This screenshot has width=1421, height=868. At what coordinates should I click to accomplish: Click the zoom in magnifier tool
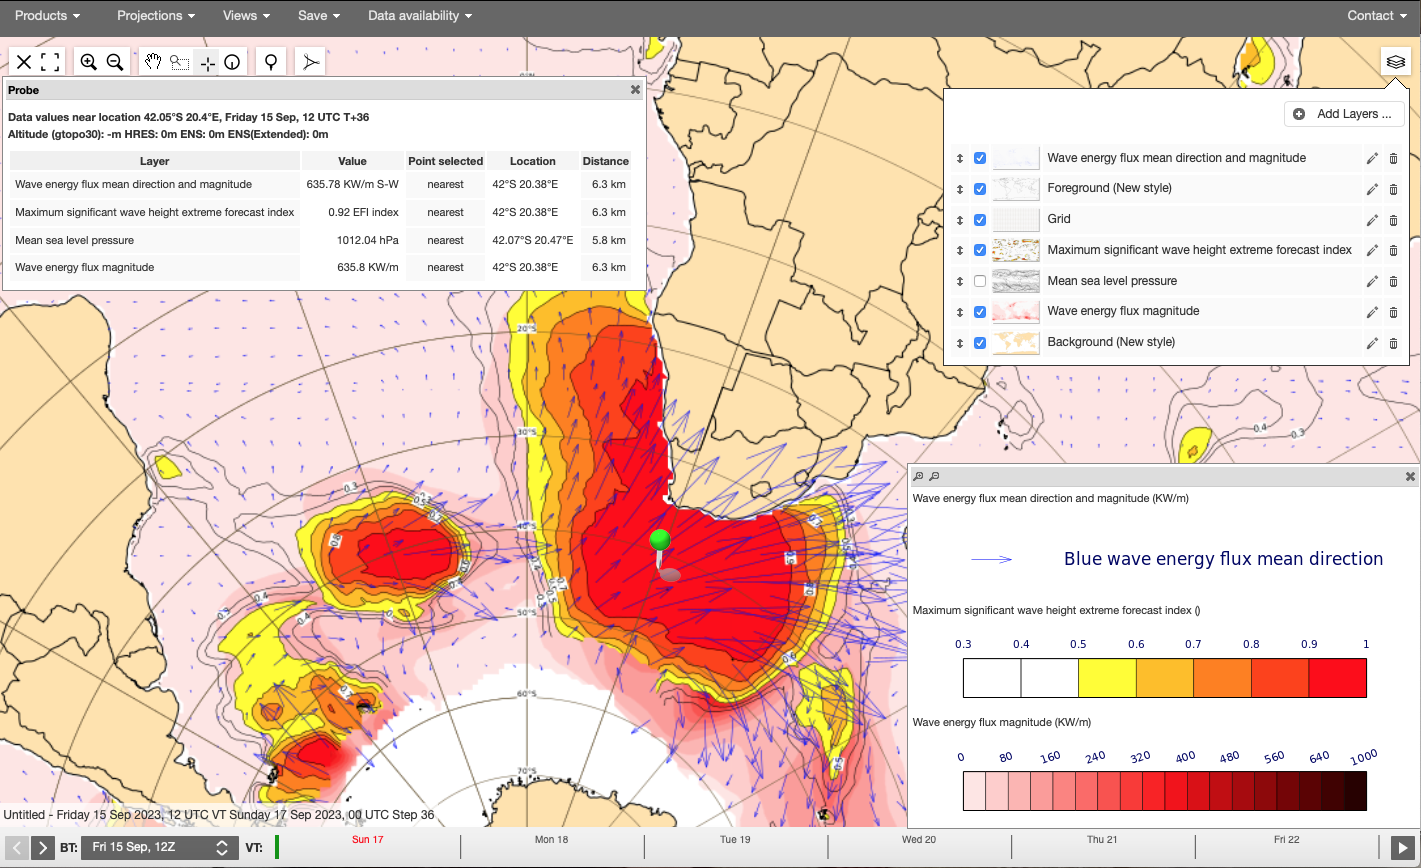pos(89,62)
